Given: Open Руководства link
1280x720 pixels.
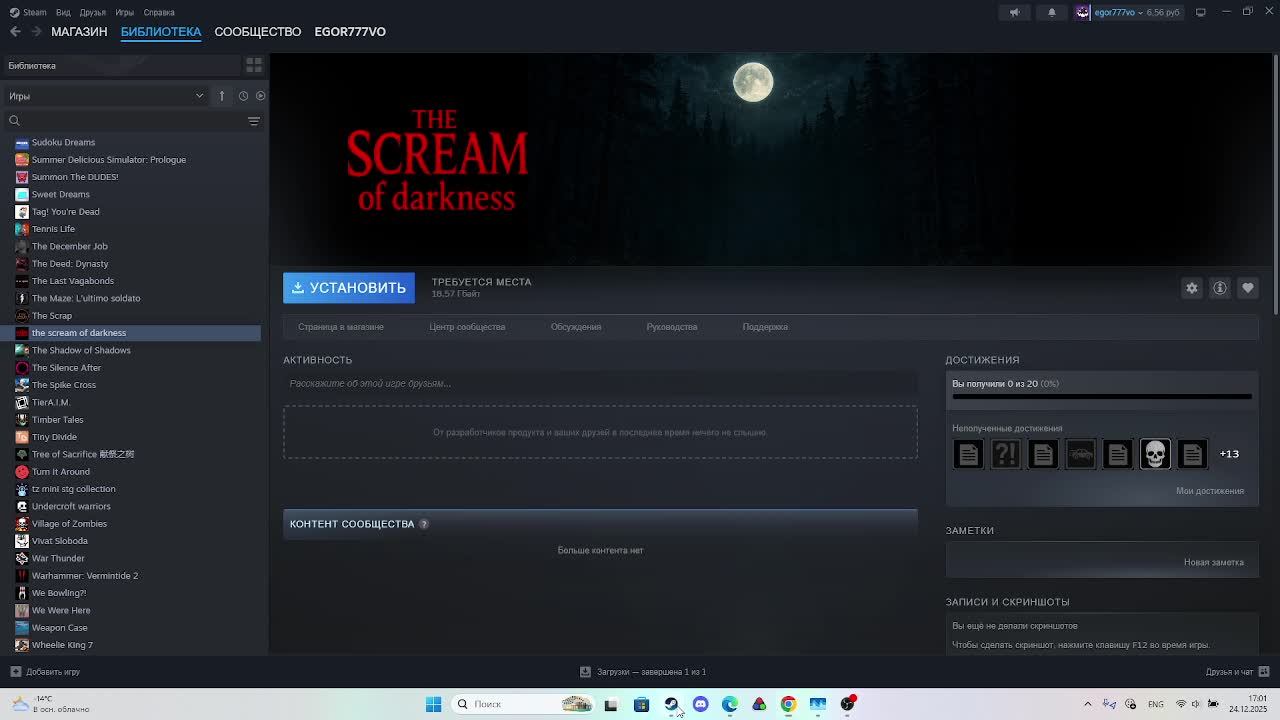Looking at the screenshot, I should [x=672, y=327].
